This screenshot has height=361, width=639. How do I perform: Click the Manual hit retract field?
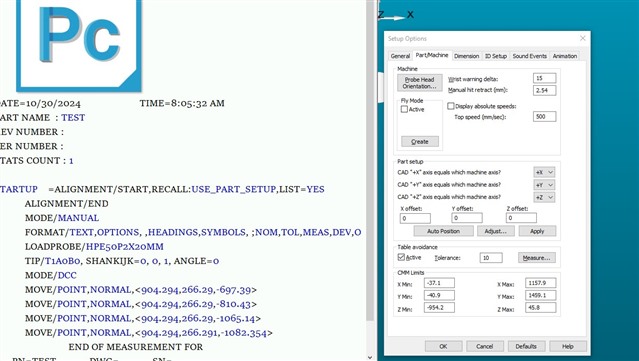point(544,90)
